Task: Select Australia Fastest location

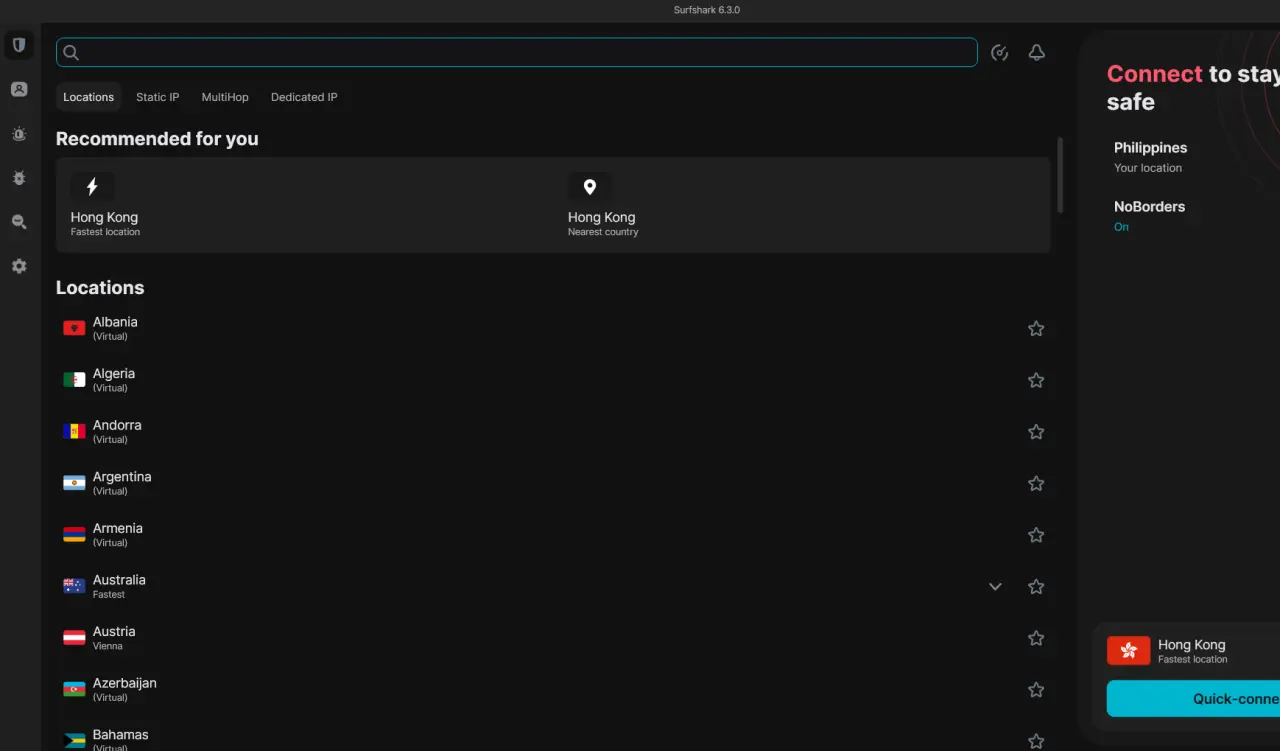Action: click(553, 587)
